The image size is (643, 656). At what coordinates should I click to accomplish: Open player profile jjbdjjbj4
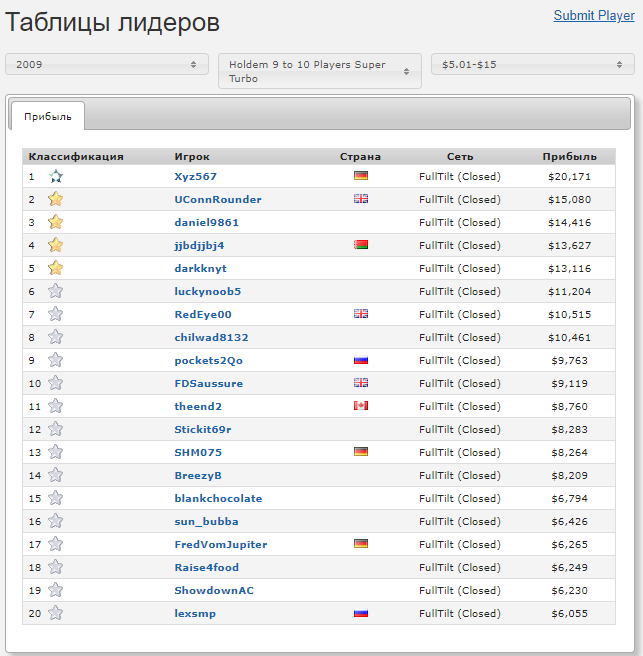[x=199, y=246]
